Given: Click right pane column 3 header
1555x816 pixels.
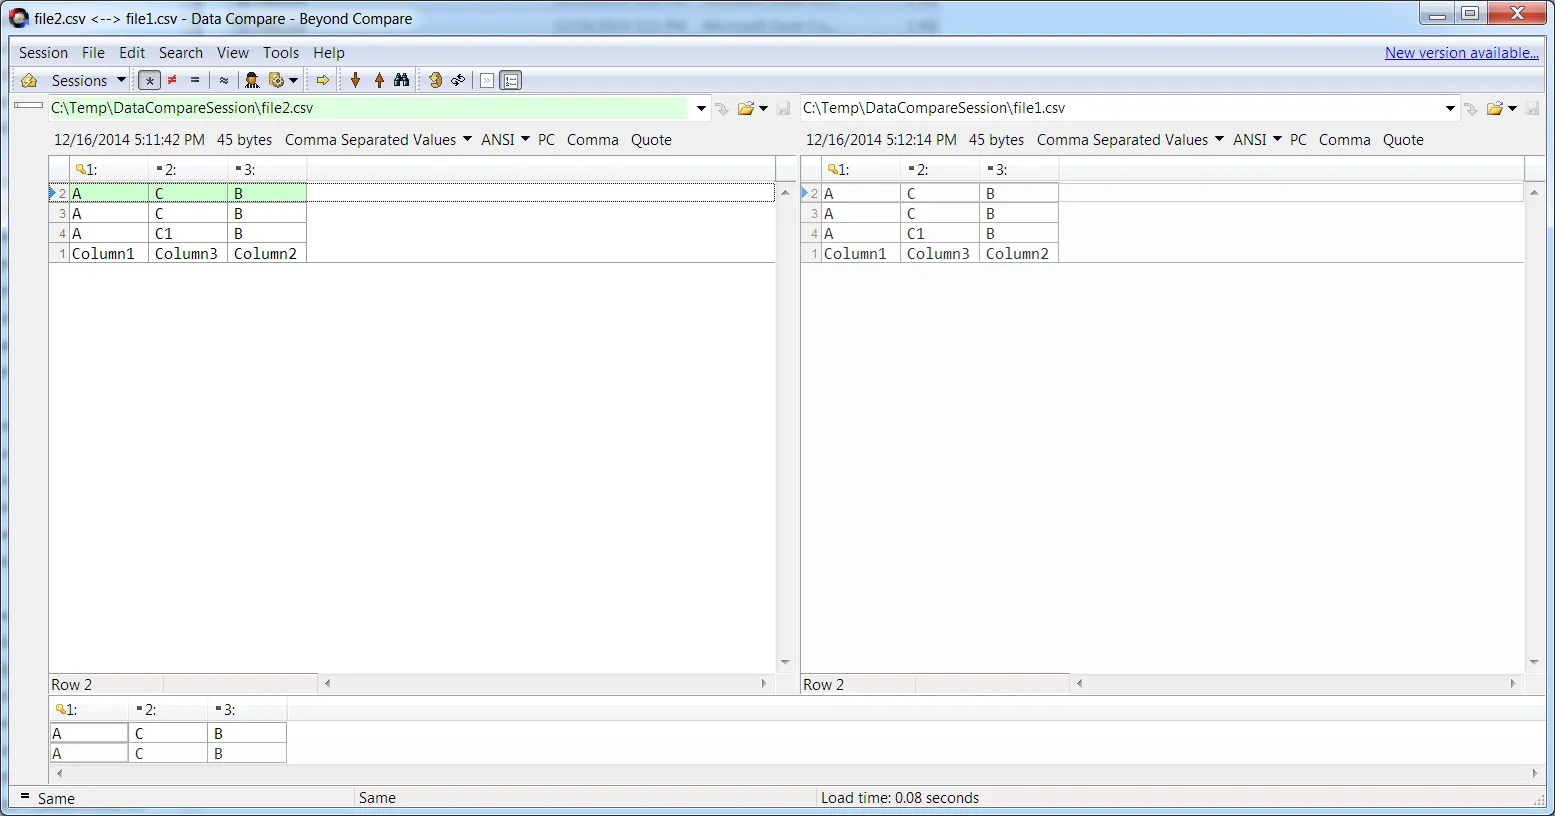Looking at the screenshot, I should pos(1019,170).
